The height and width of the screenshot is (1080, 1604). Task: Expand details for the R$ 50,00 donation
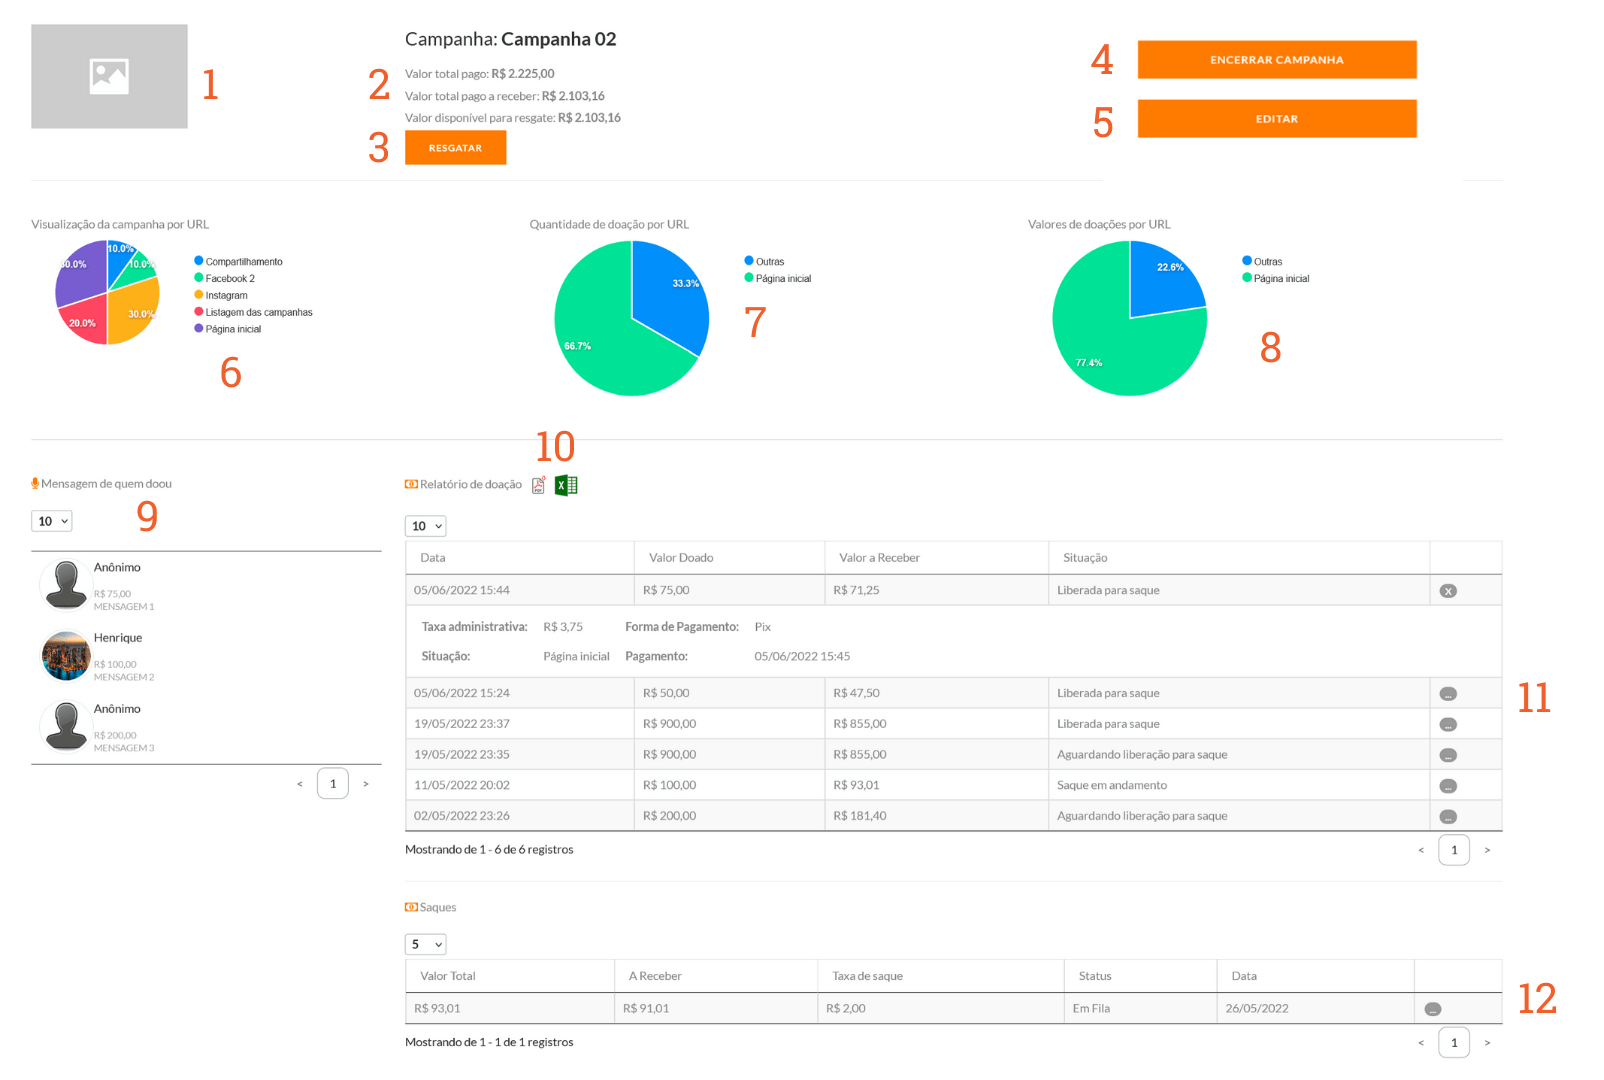pos(1447,694)
